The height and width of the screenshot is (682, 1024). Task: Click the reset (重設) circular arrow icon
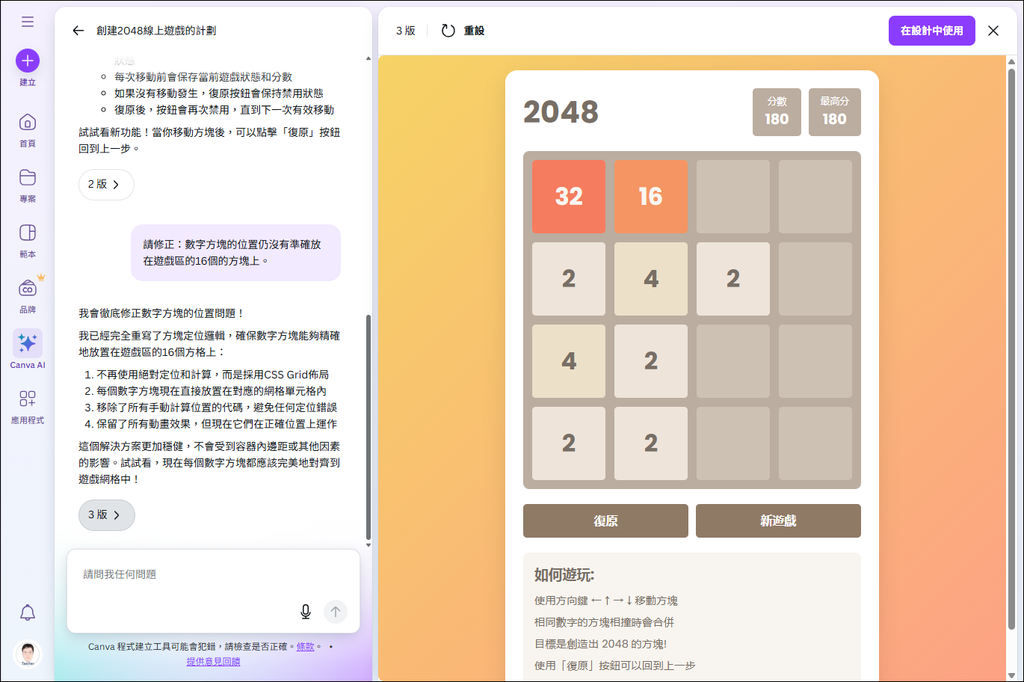[x=448, y=31]
